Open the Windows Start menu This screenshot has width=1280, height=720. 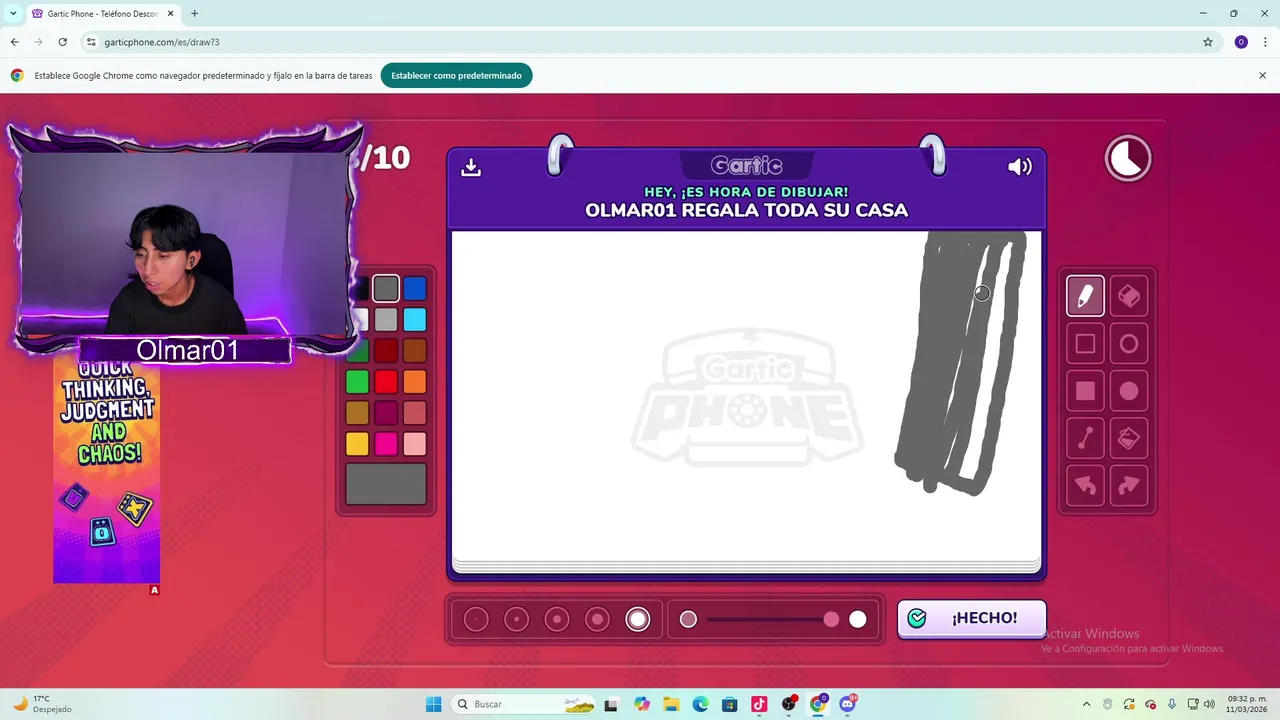(x=433, y=704)
